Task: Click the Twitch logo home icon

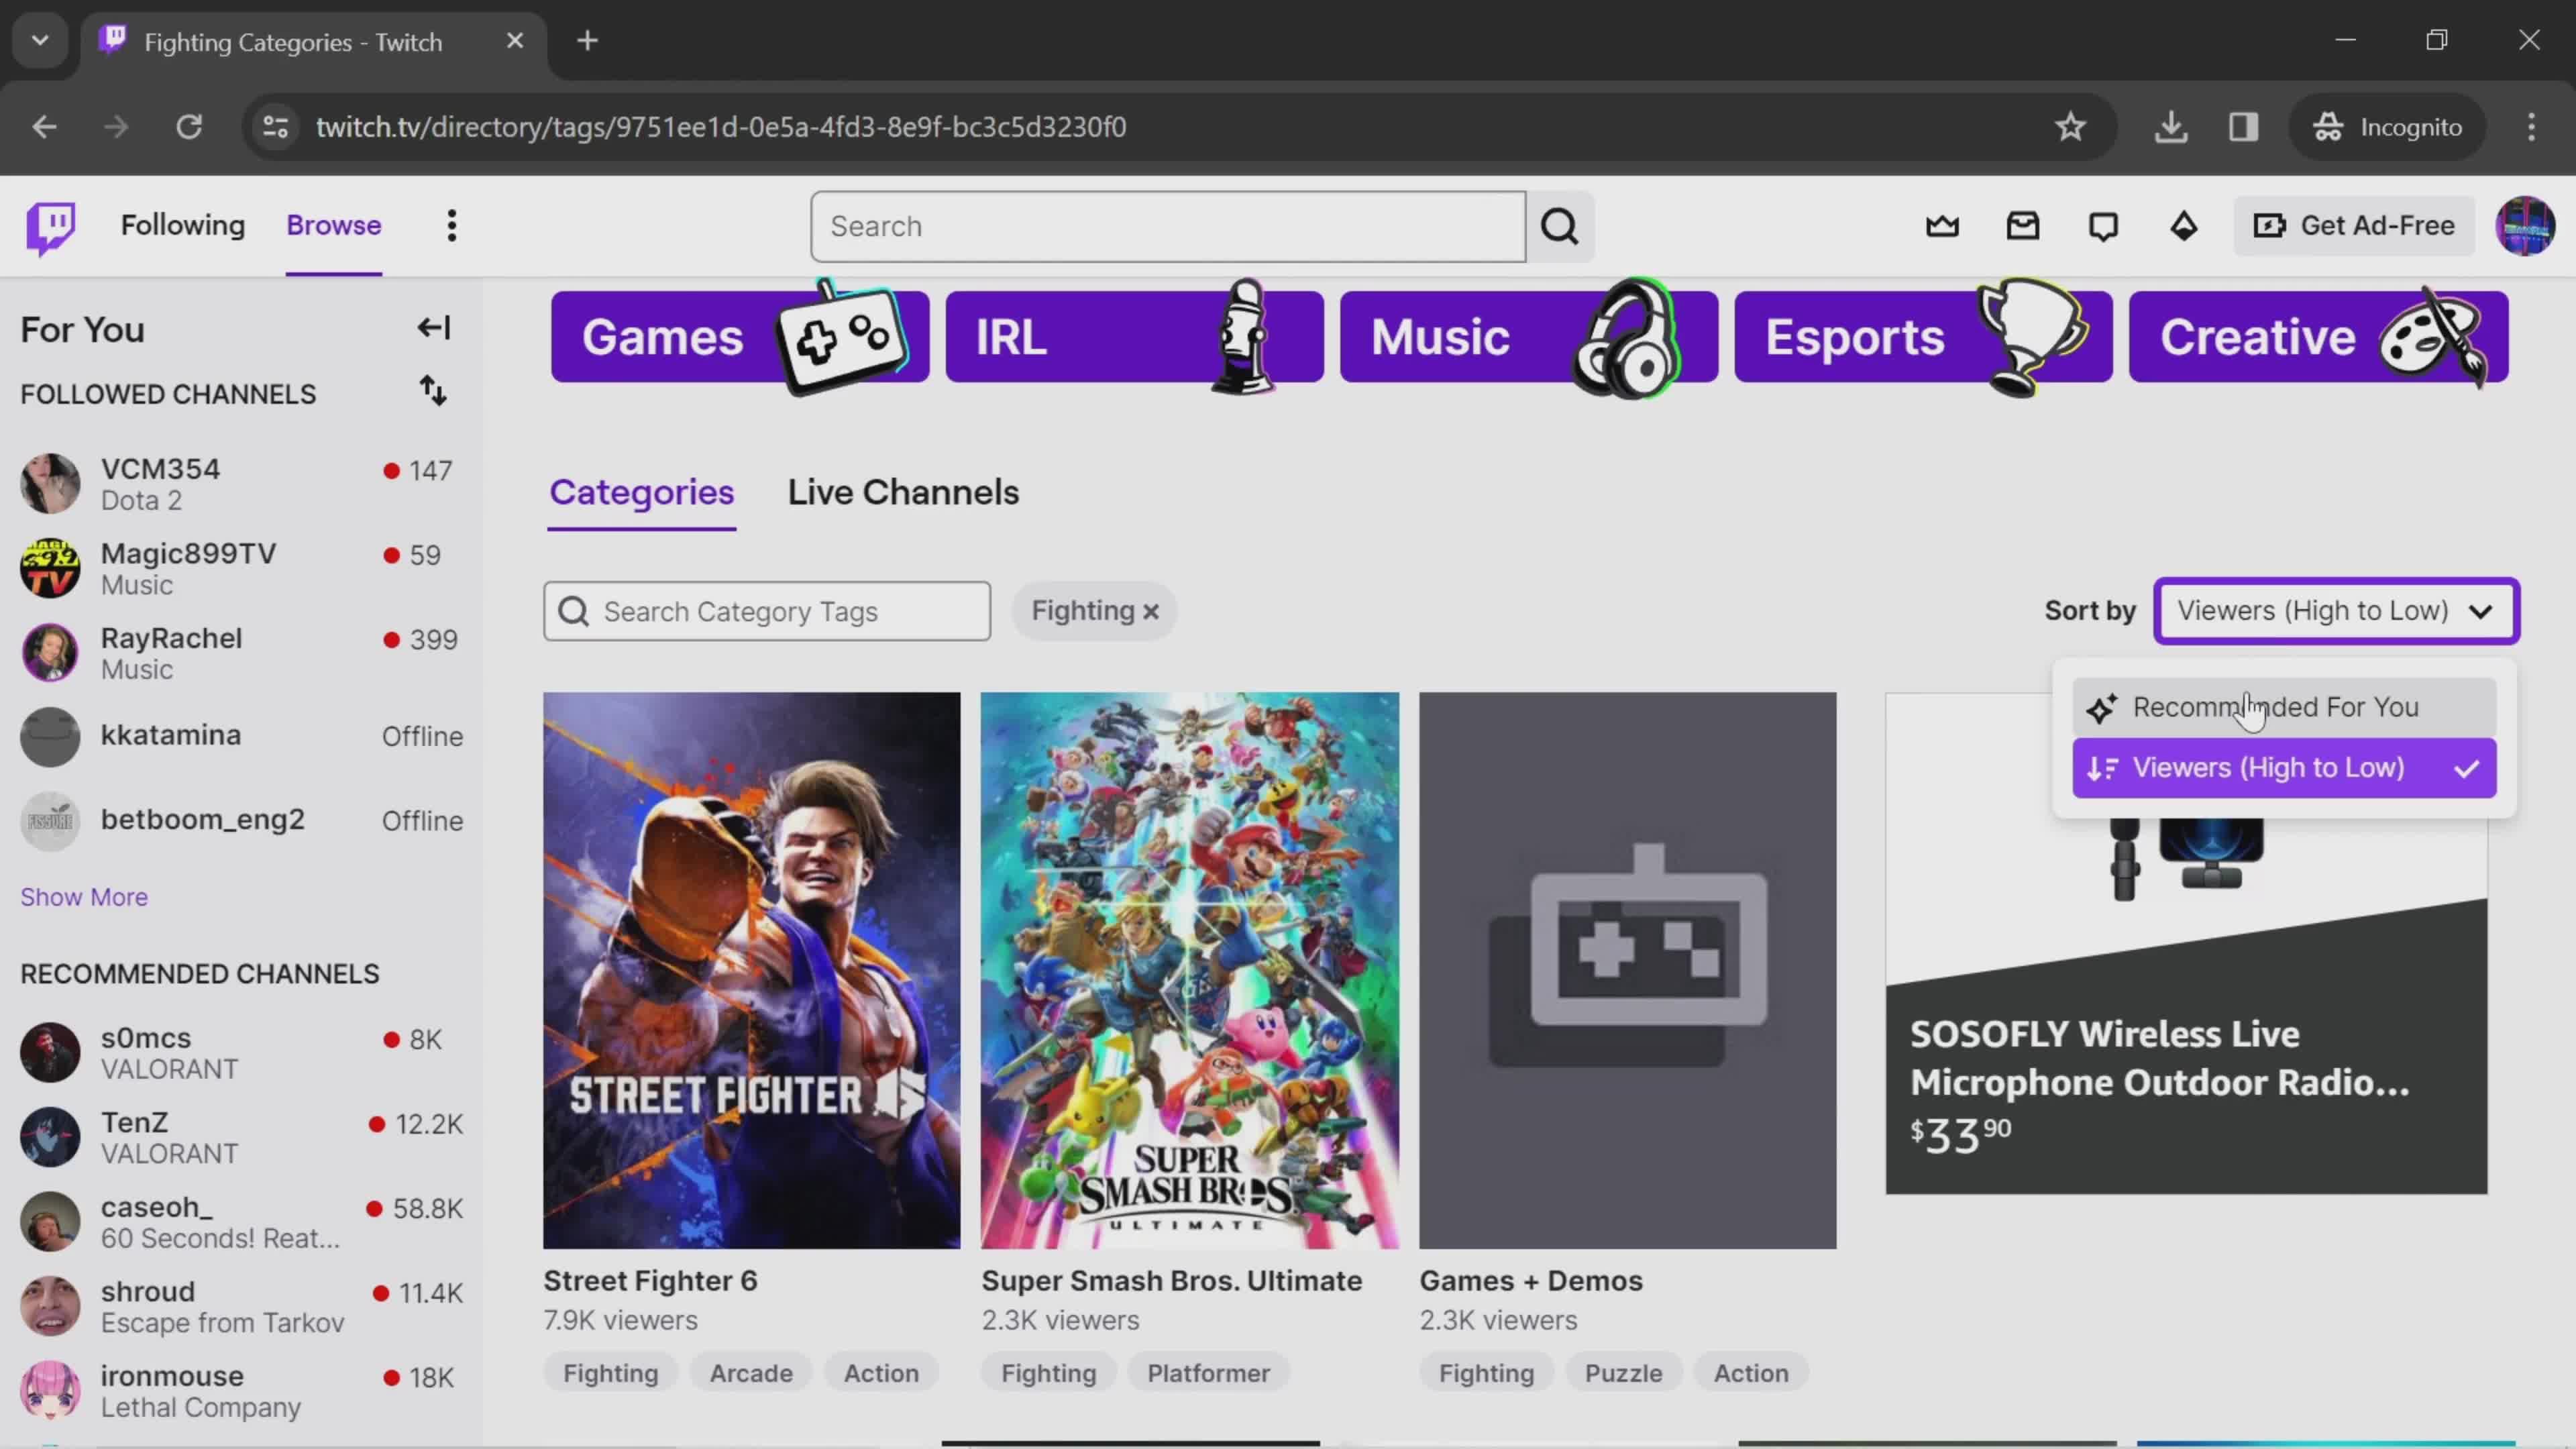Action: pyautogui.click(x=50, y=227)
